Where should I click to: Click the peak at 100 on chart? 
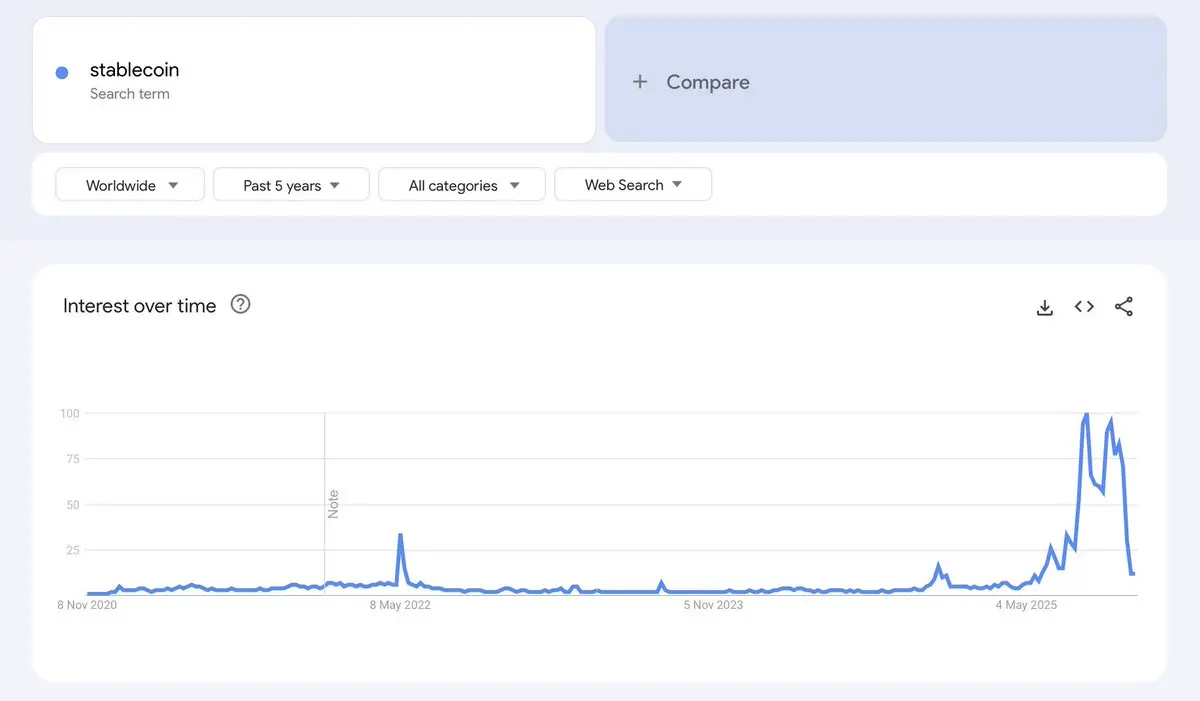(1086, 414)
